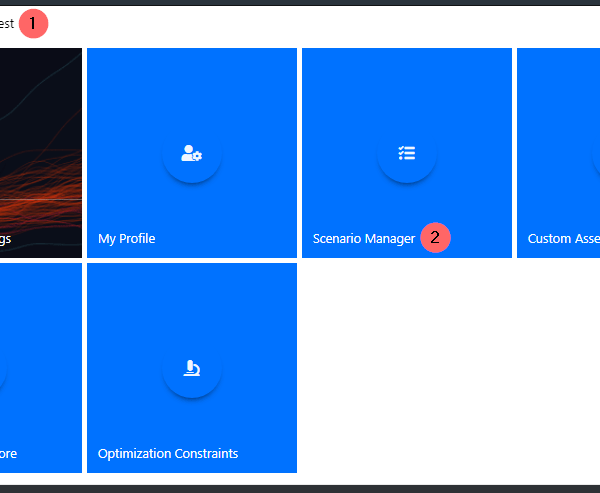Select the Optimization Constraints text label
This screenshot has width=600, height=493.
click(x=168, y=454)
